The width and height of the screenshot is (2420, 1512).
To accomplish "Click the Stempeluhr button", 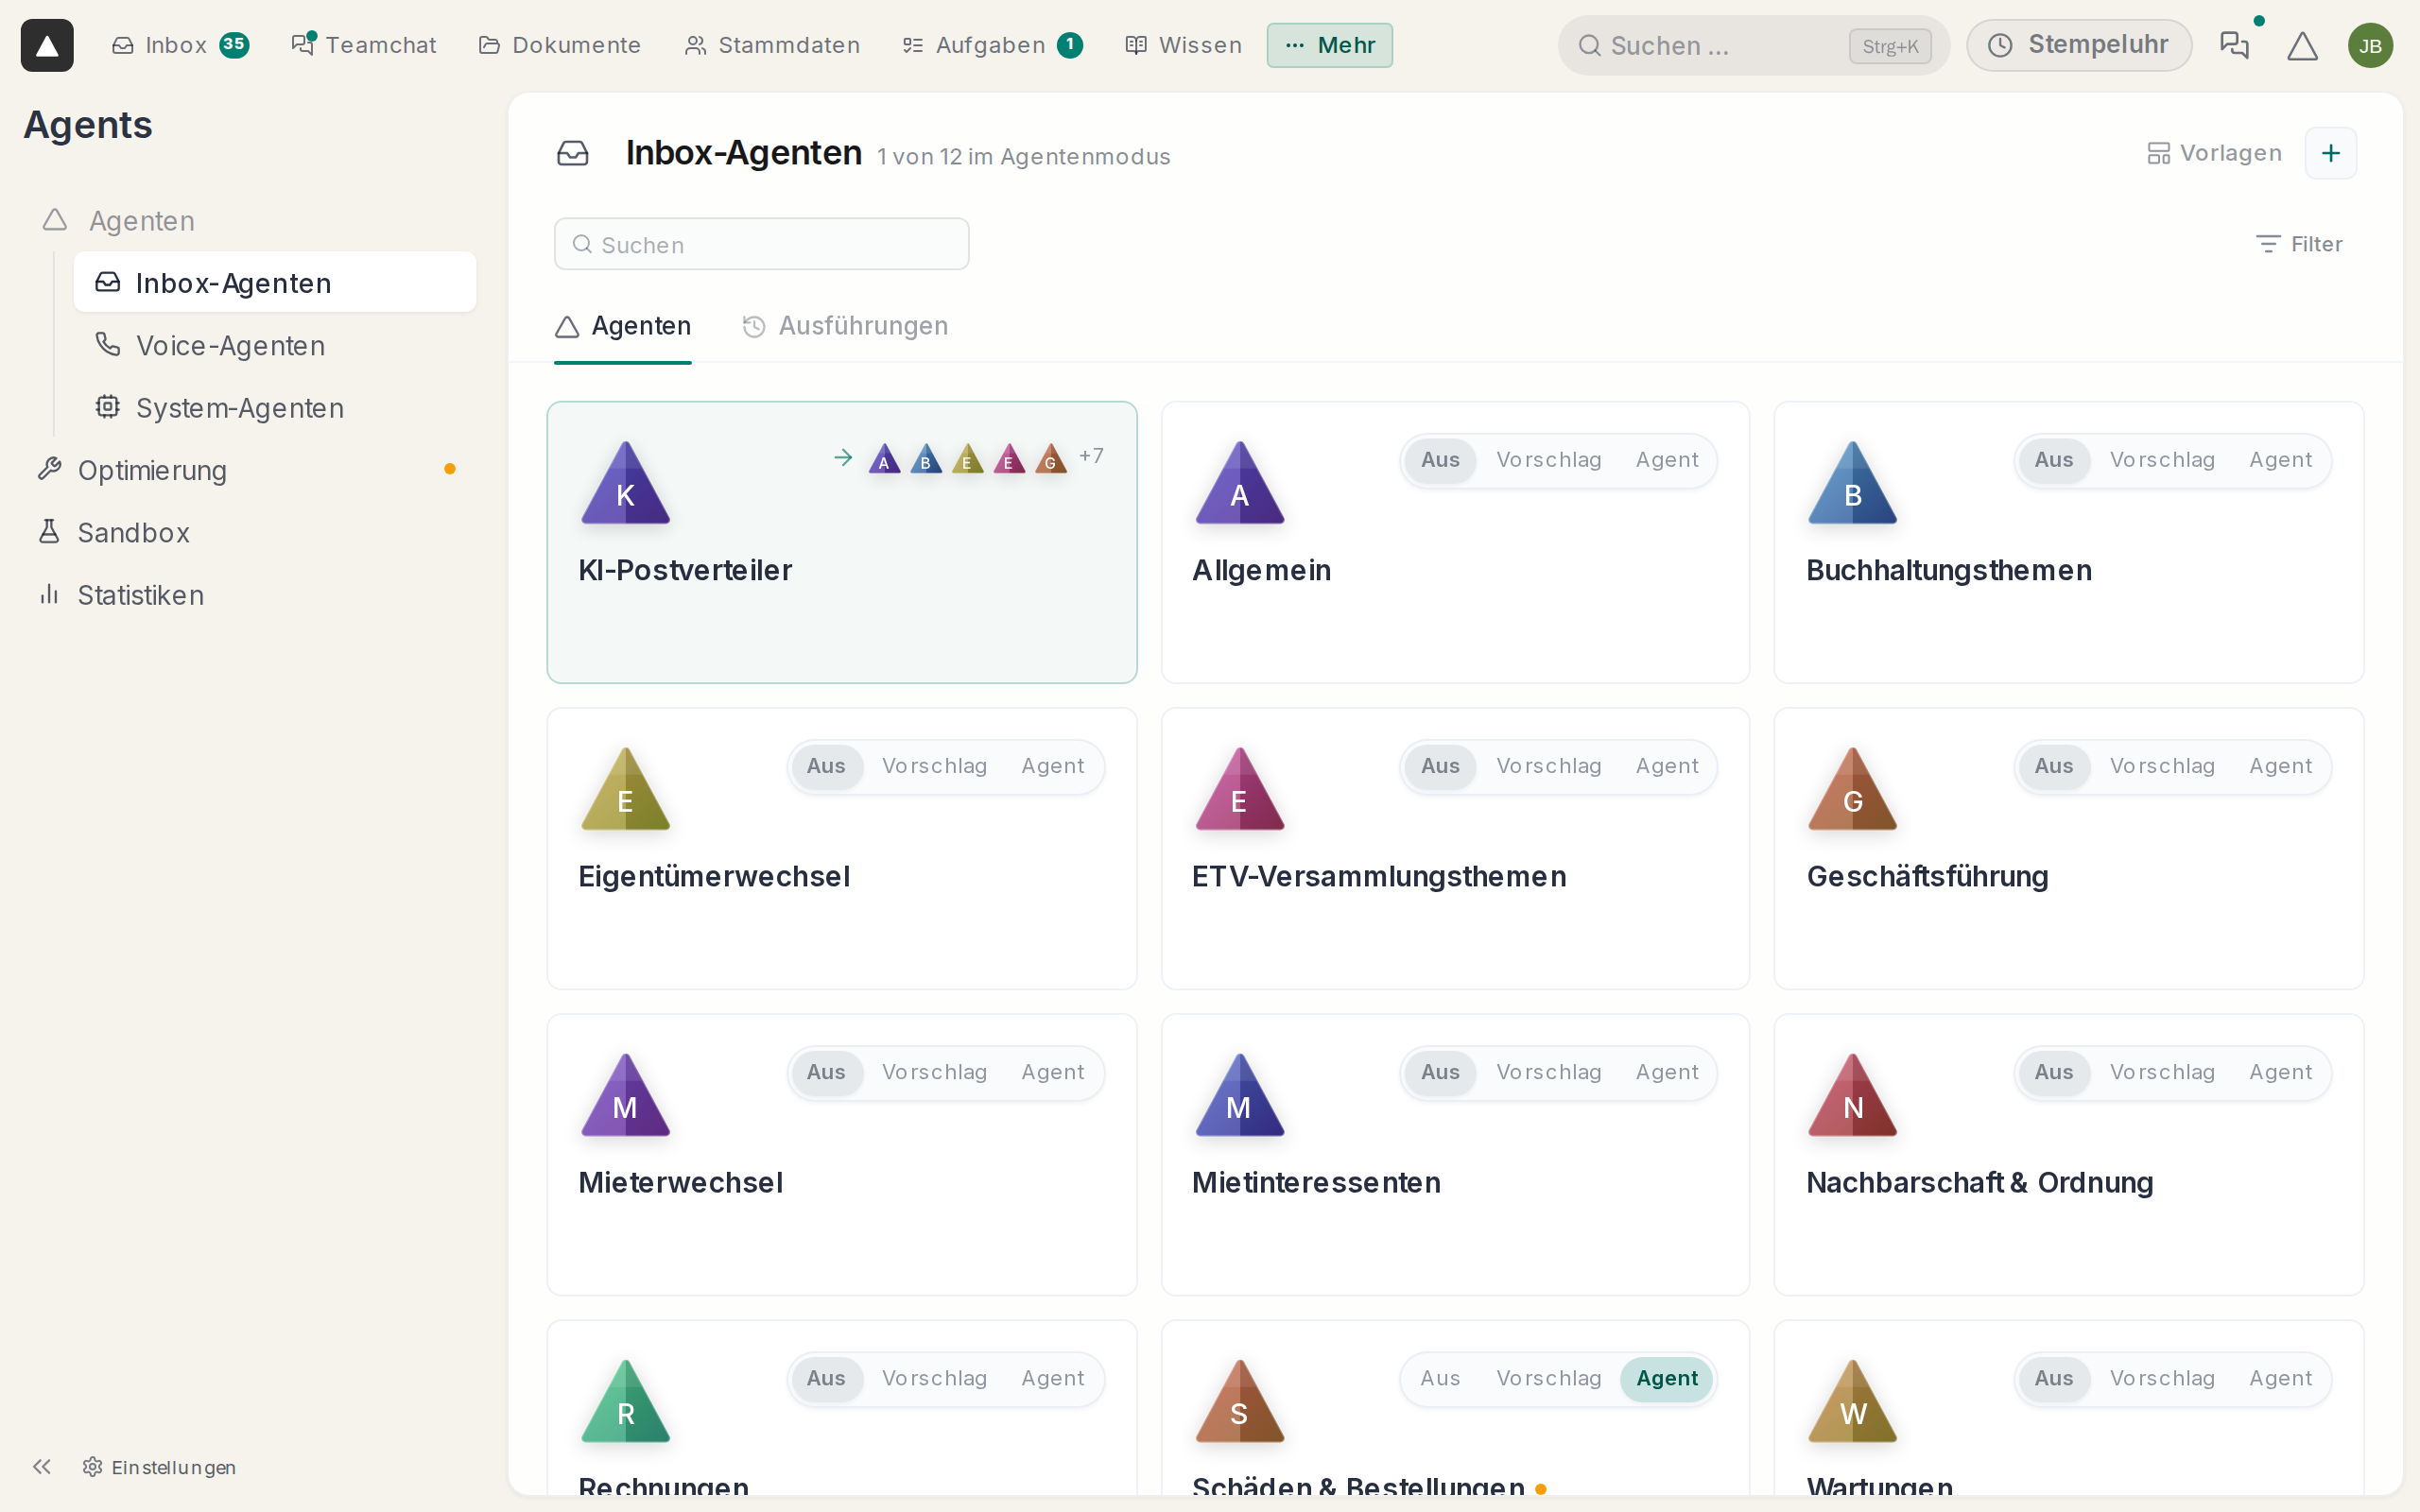I will [x=2078, y=45].
